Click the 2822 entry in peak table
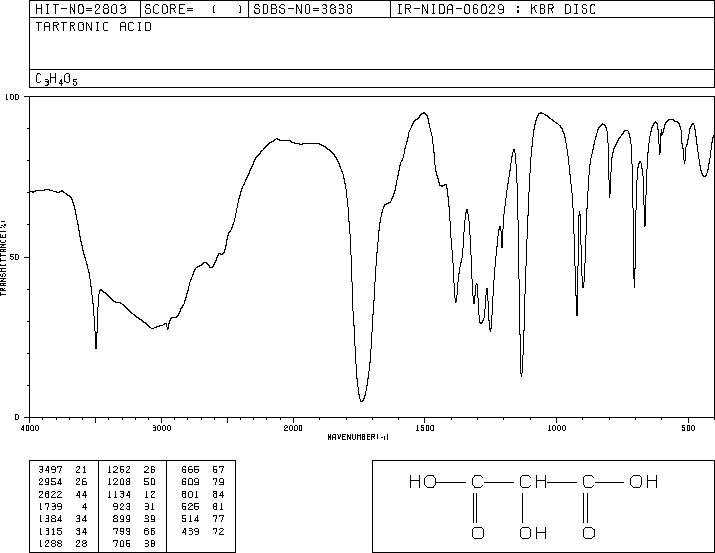This screenshot has height=553, width=715. tap(50, 494)
